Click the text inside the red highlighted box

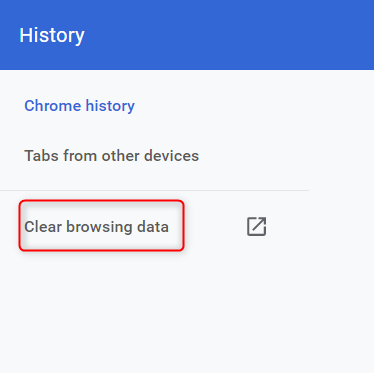click(x=96, y=227)
